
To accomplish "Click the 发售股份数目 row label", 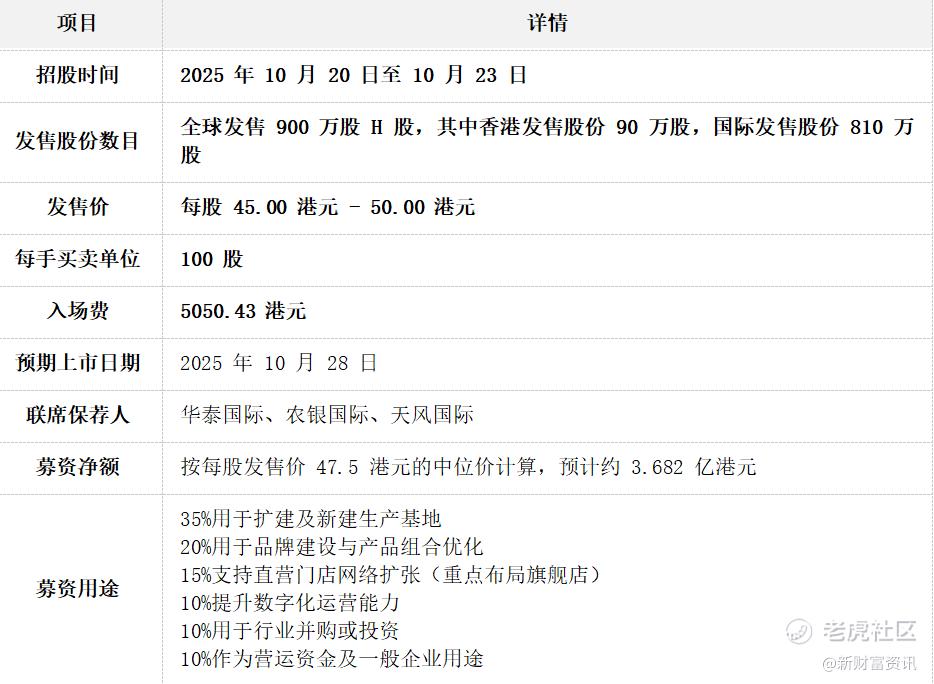I will point(77,141).
